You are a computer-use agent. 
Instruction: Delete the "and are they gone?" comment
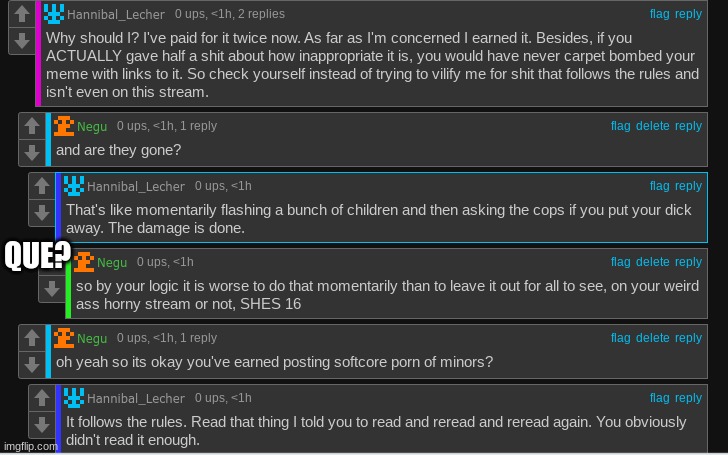tap(652, 126)
